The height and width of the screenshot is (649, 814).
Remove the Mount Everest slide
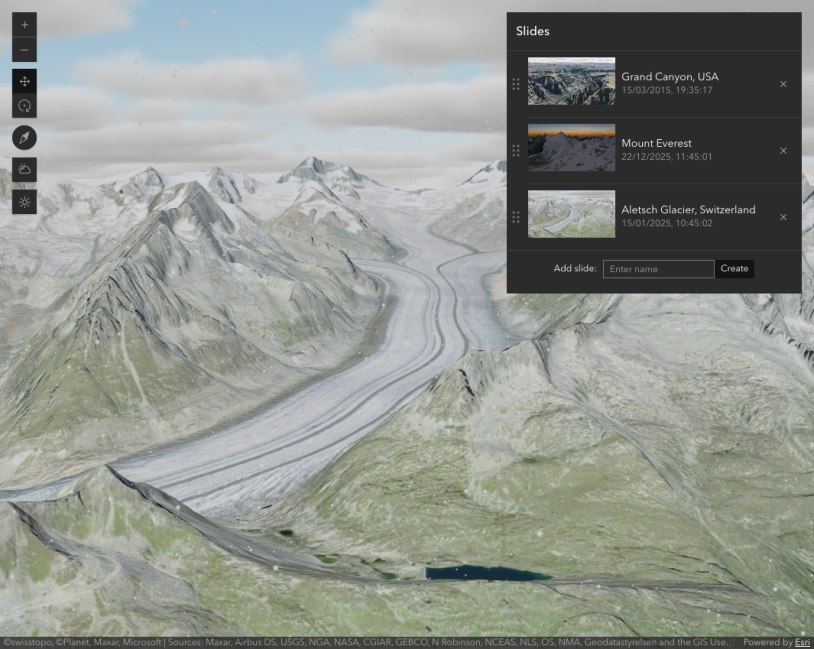pyautogui.click(x=783, y=151)
